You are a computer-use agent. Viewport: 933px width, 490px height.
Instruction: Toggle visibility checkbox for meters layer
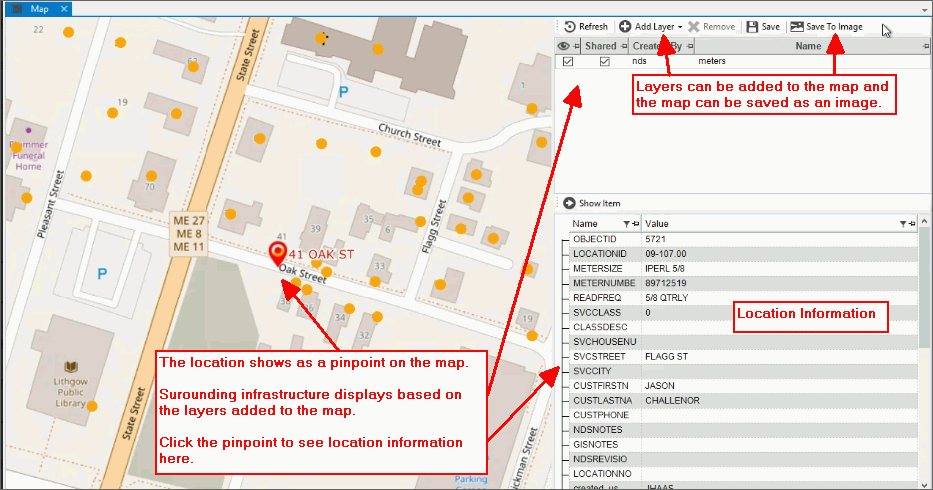pyautogui.click(x=568, y=62)
